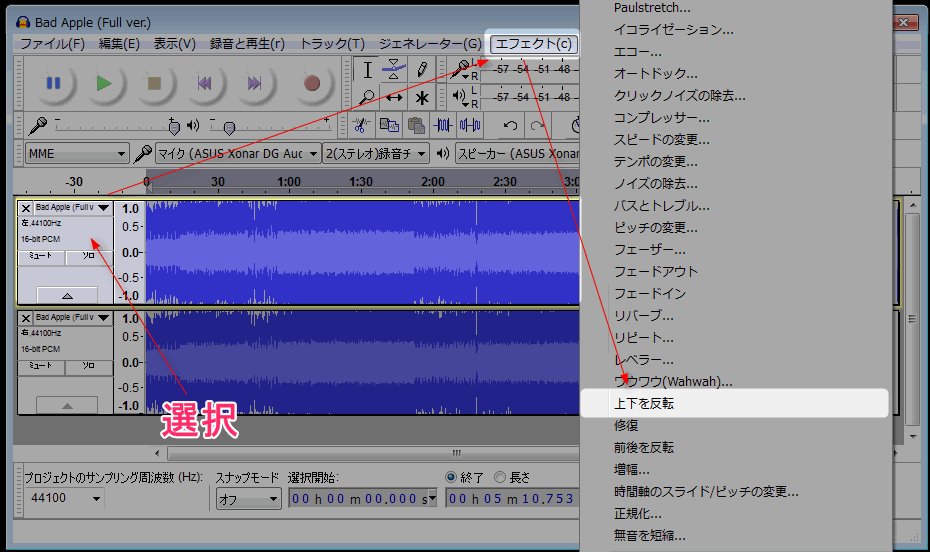Select the asterisk Multi-tool
Image resolution: width=930 pixels, height=552 pixels.
pos(422,97)
